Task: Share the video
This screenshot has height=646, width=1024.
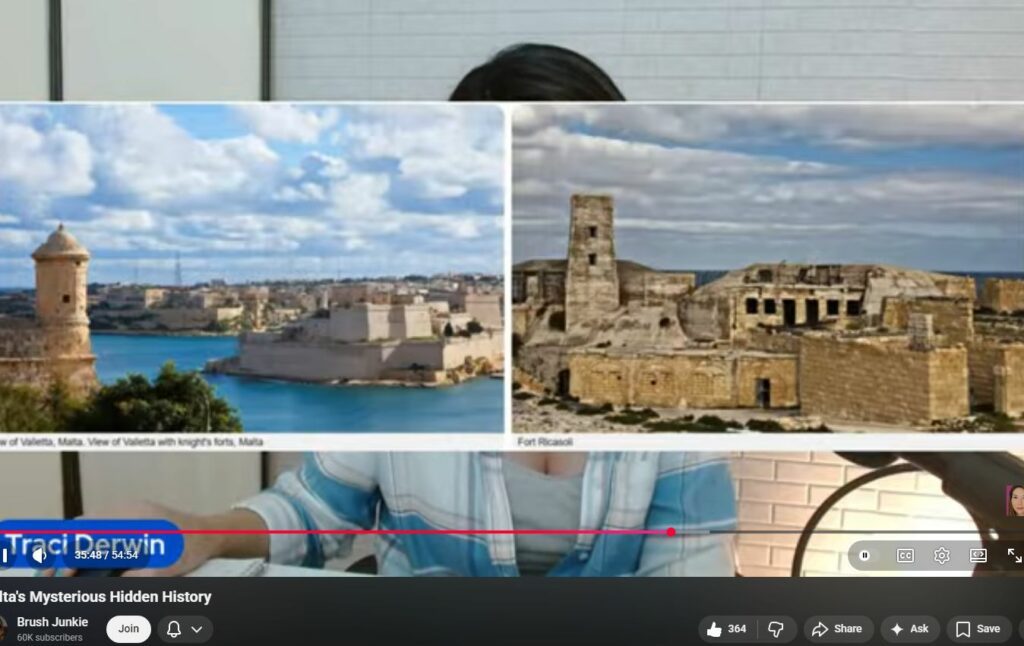Action: click(x=837, y=629)
